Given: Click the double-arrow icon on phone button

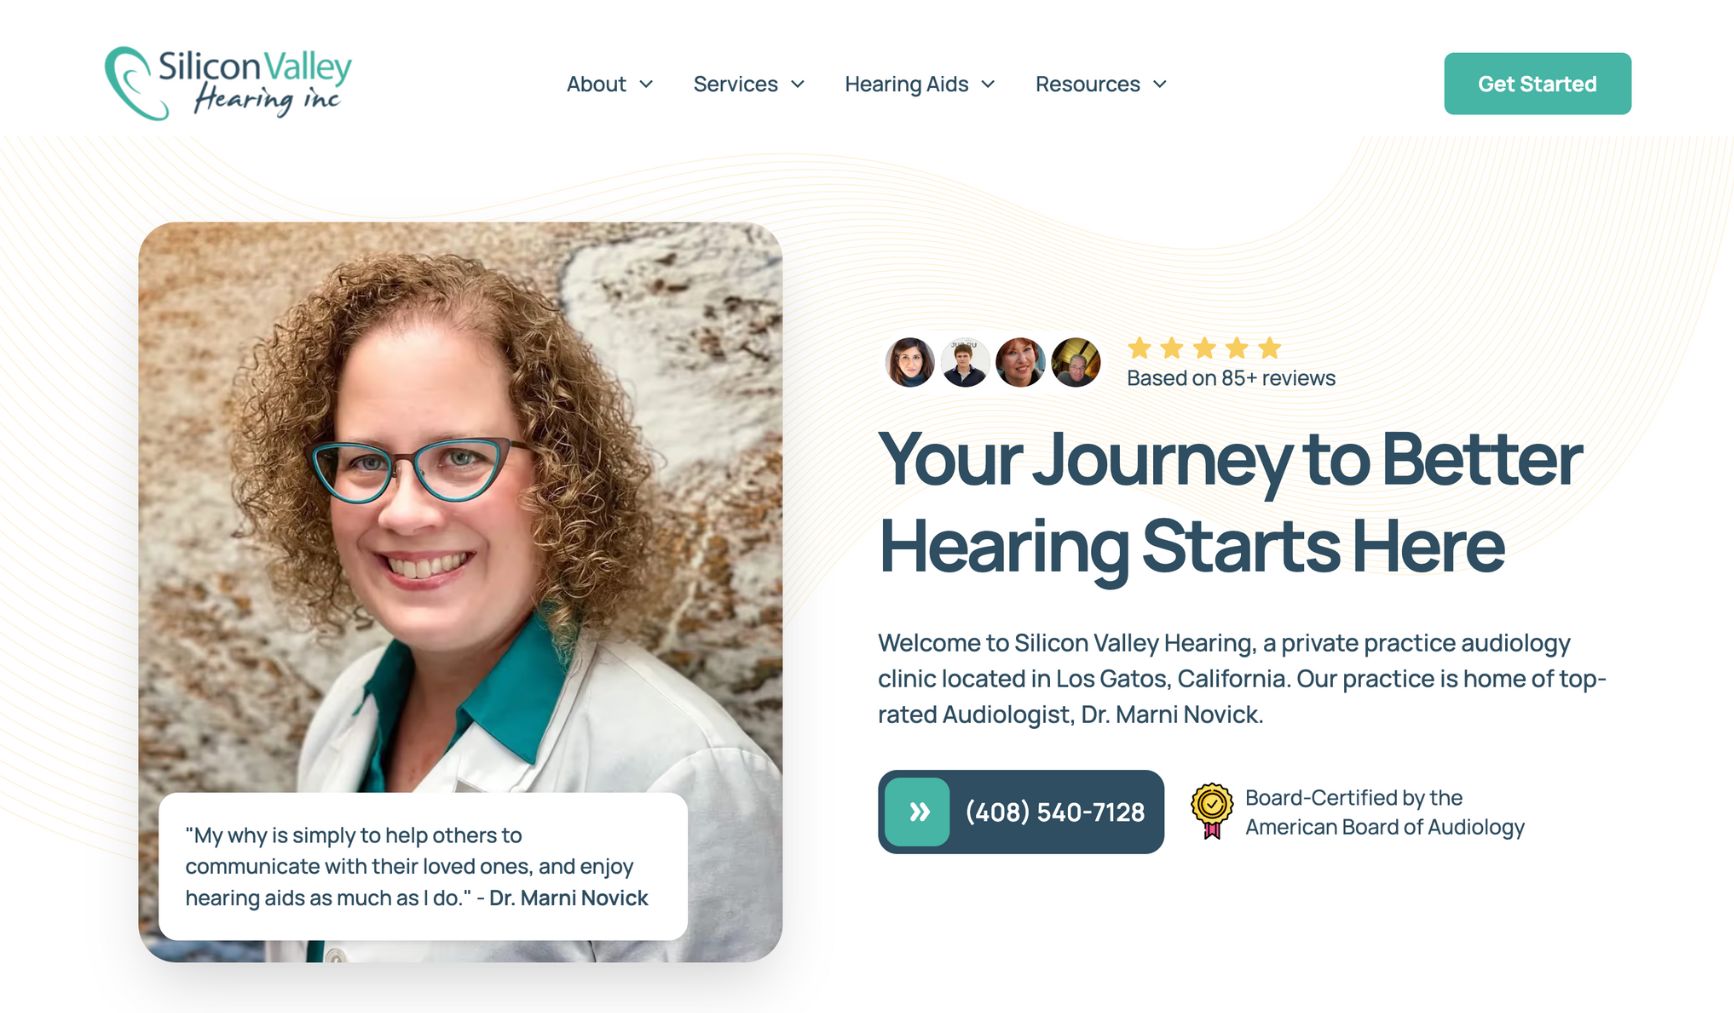Looking at the screenshot, I should pyautogui.click(x=918, y=812).
